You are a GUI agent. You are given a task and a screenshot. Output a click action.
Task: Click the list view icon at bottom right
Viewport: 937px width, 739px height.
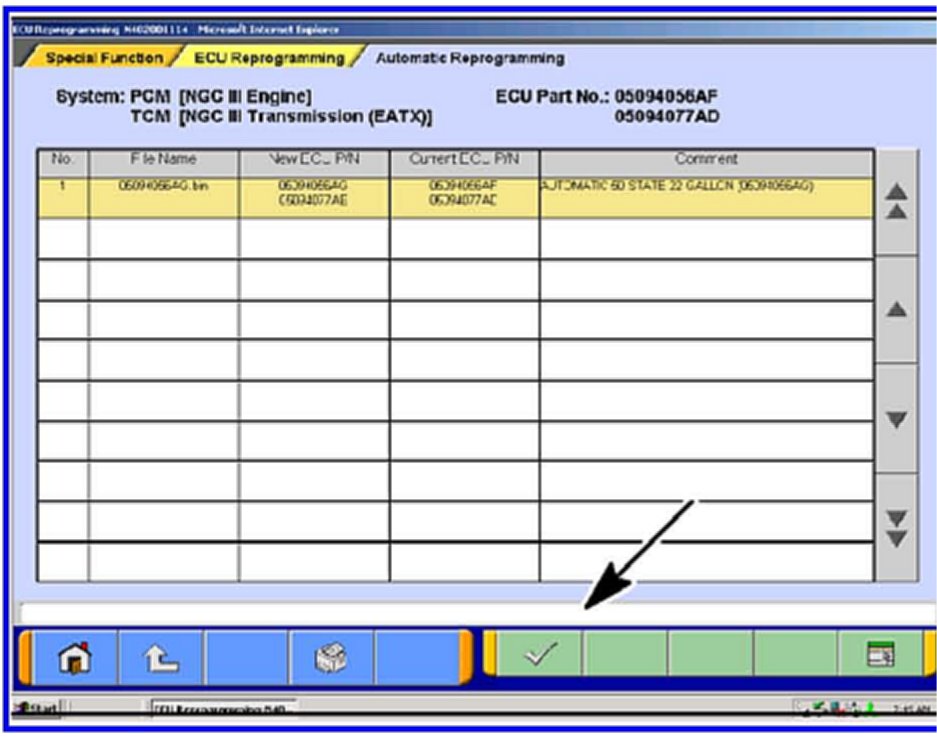(x=880, y=656)
